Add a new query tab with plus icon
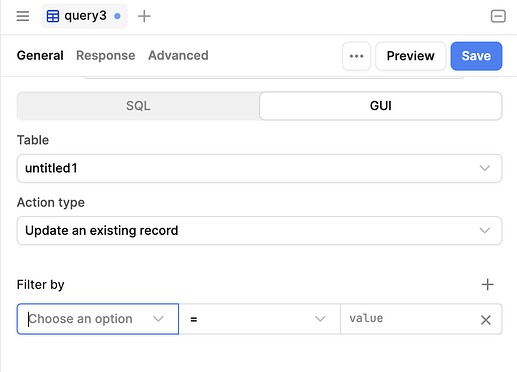Viewport: 517px width, 372px height. (x=144, y=16)
